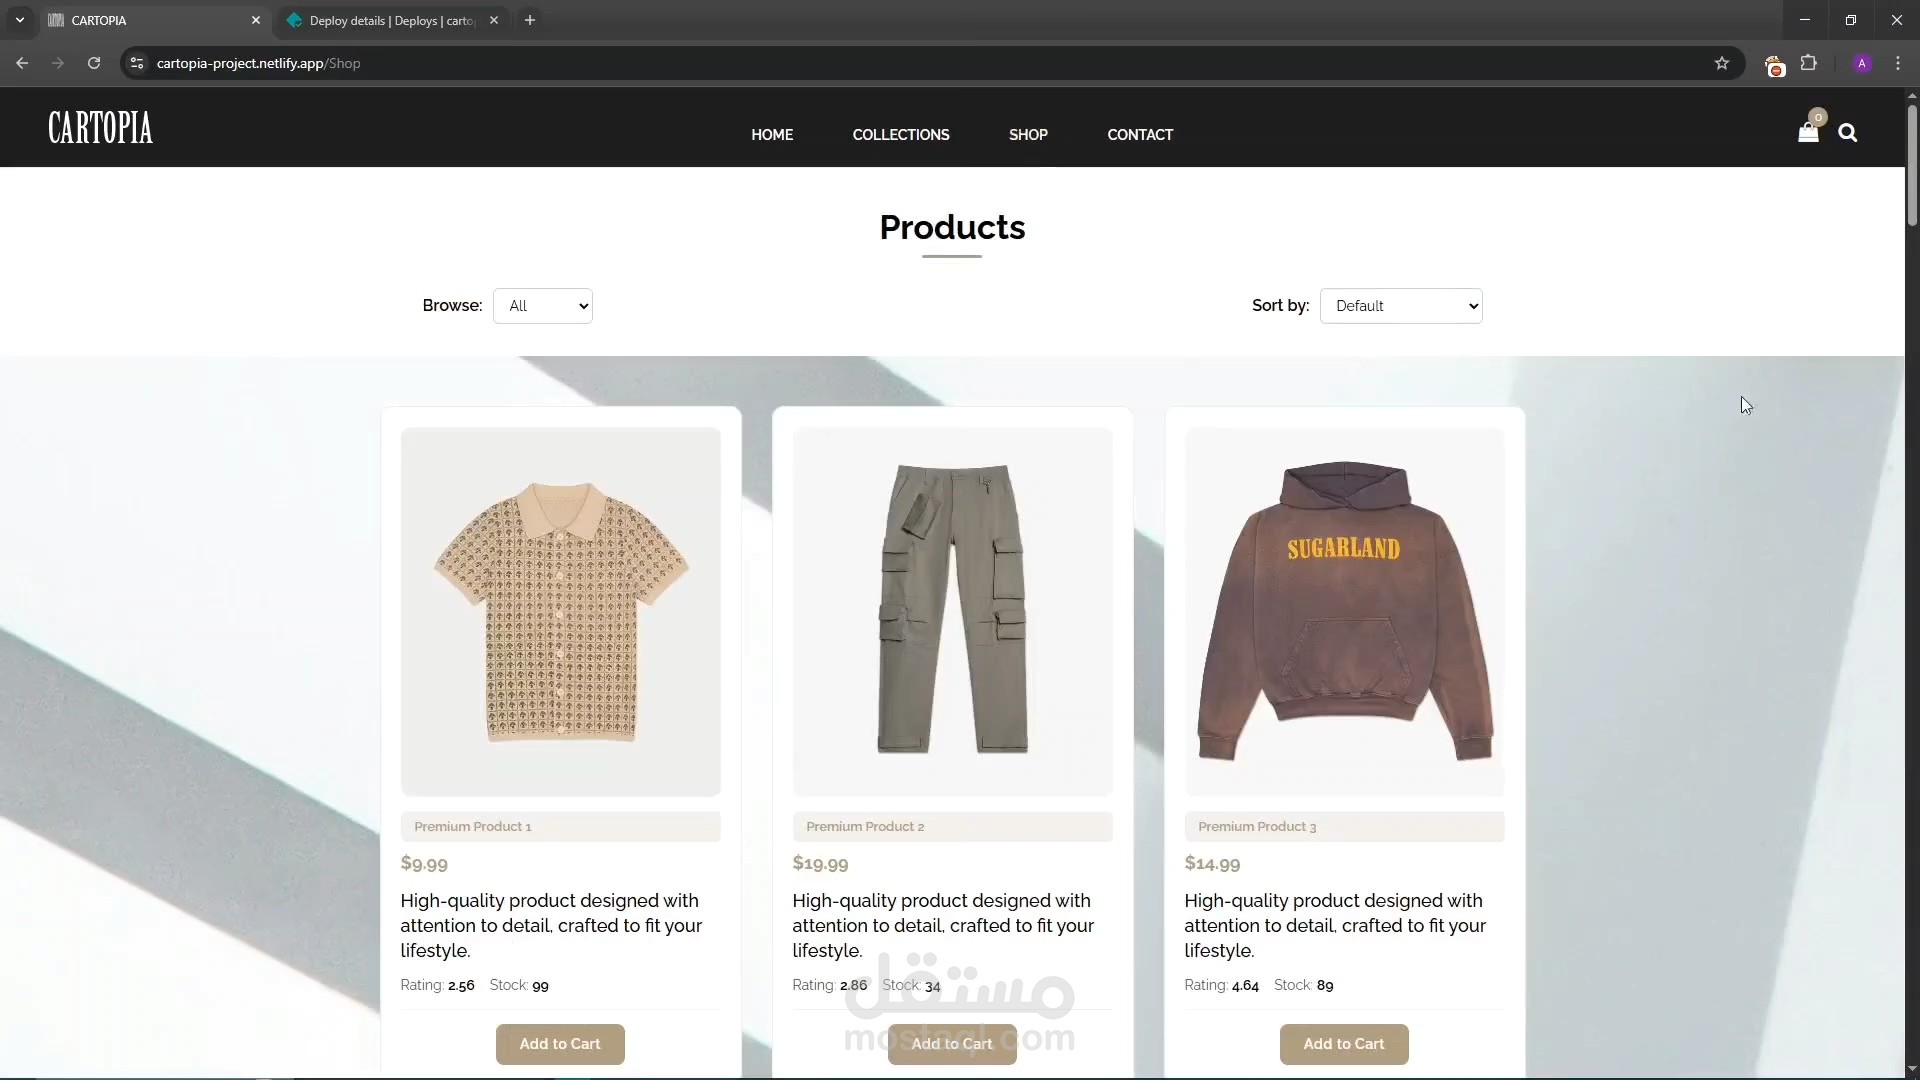This screenshot has width=1920, height=1080.
Task: Add Premium Product 3 to cart
Action: [x=1343, y=1043]
